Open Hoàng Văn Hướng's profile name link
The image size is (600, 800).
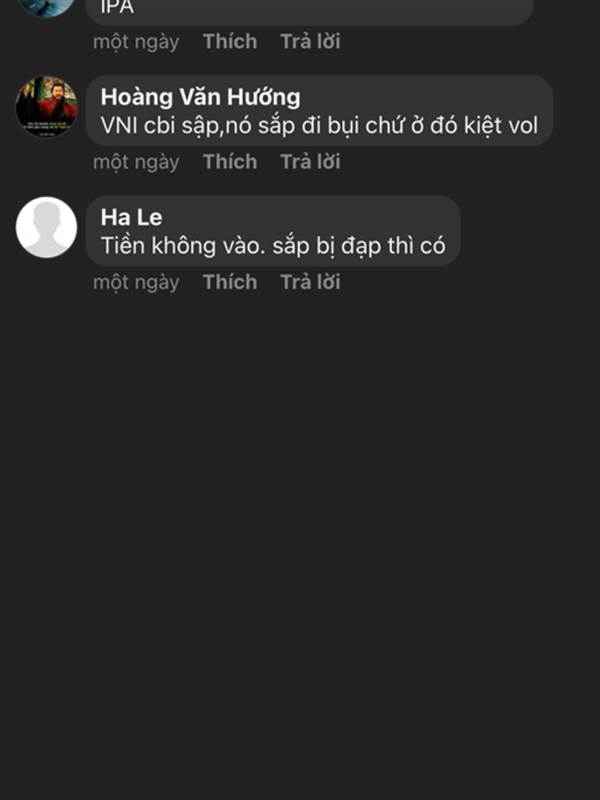pyautogui.click(x=201, y=97)
